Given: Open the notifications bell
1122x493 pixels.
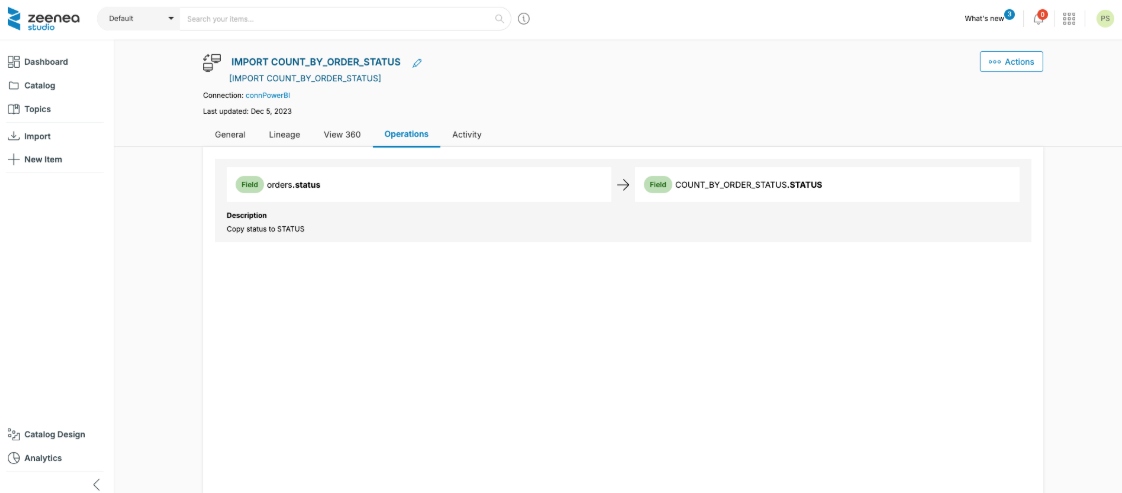Looking at the screenshot, I should 1039,19.
